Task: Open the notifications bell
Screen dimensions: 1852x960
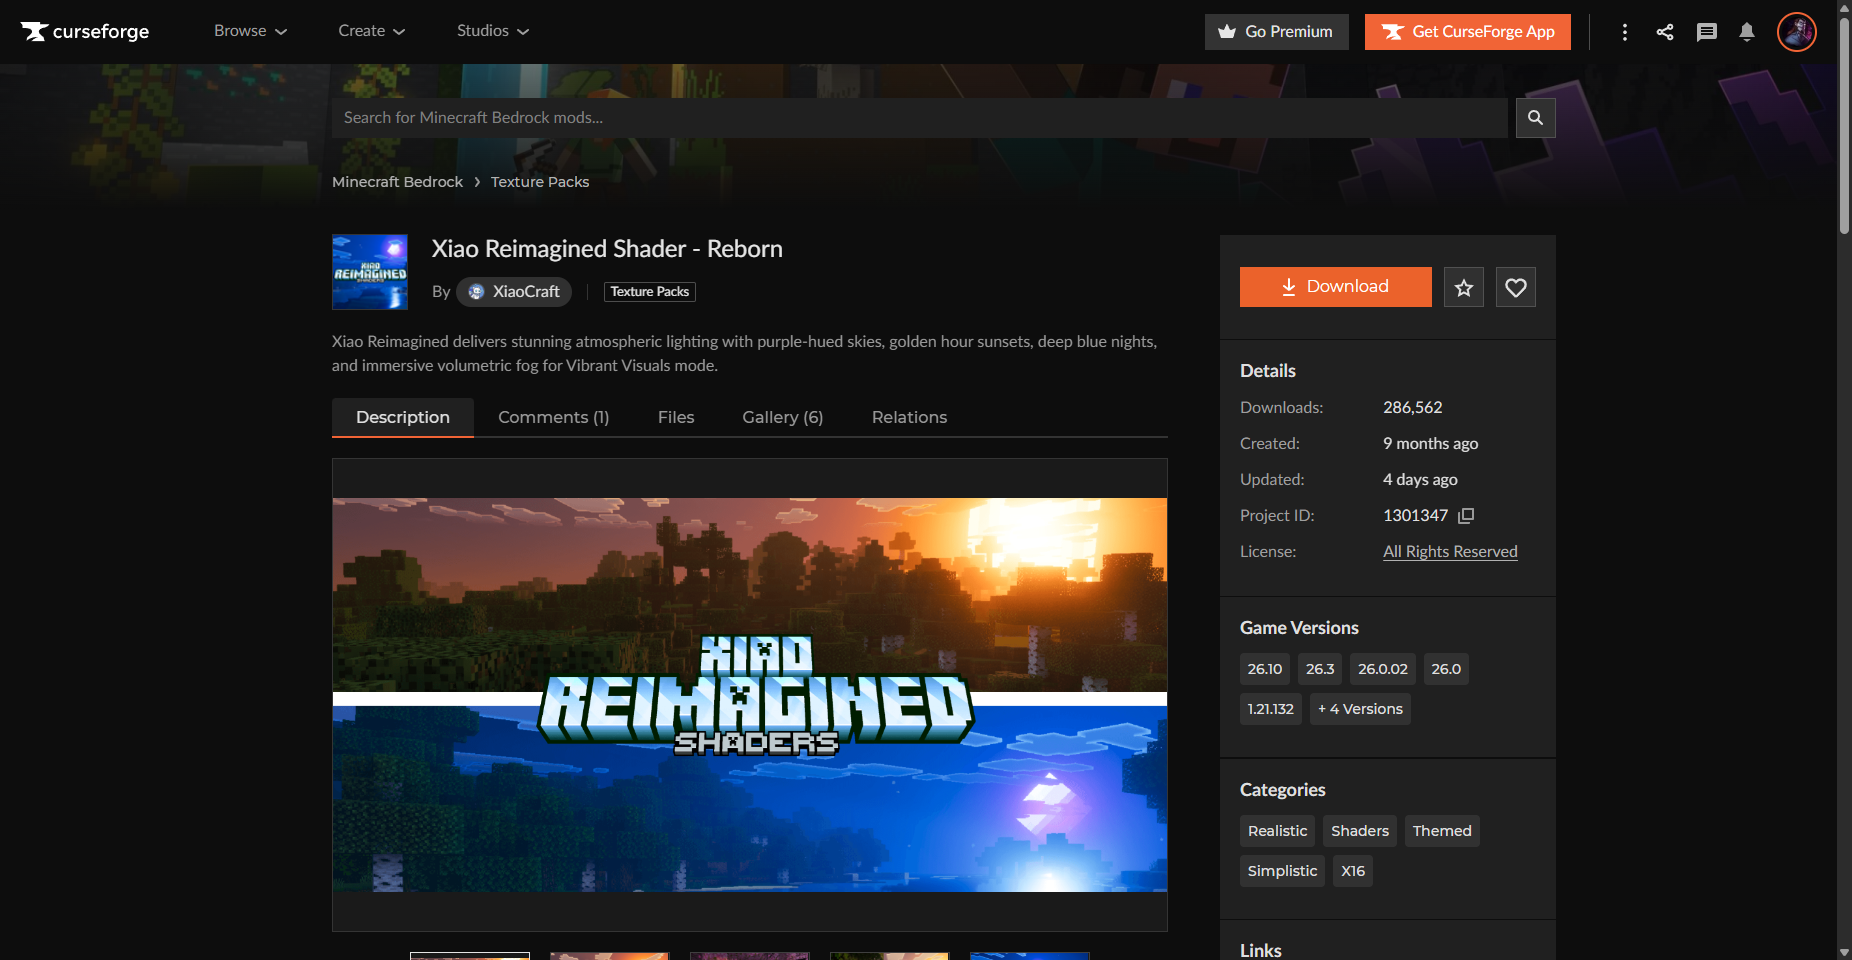Action: click(1747, 32)
